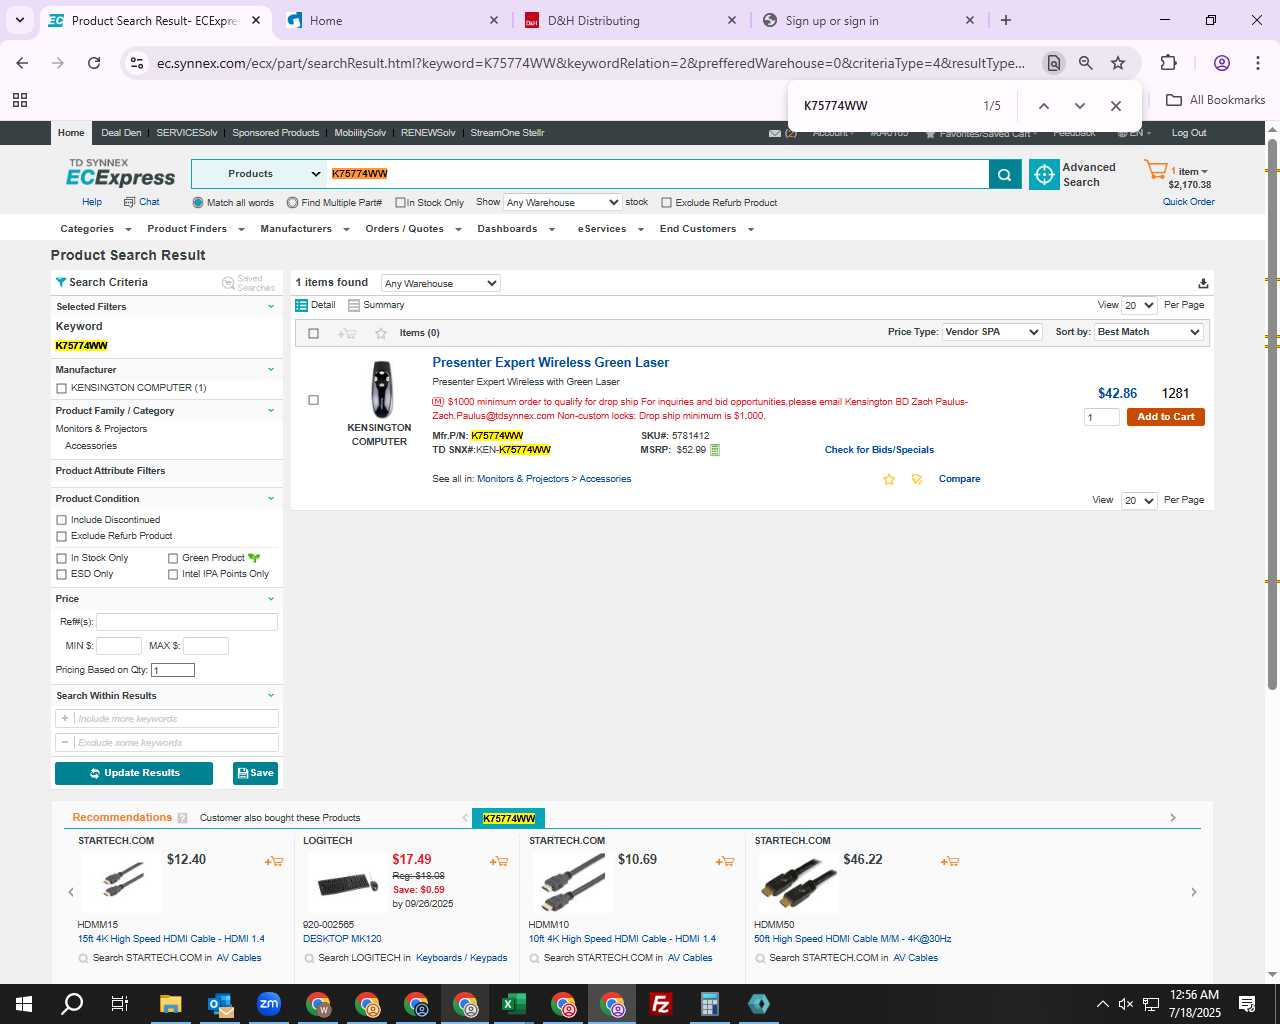
Task: Open Show warehouse stock dropdown
Action: point(563,203)
